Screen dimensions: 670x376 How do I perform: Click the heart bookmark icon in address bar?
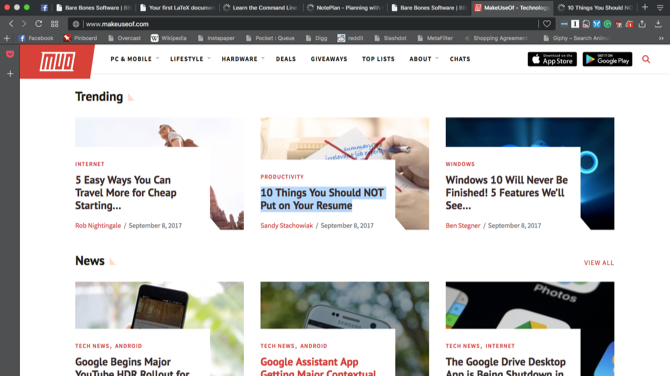point(547,24)
